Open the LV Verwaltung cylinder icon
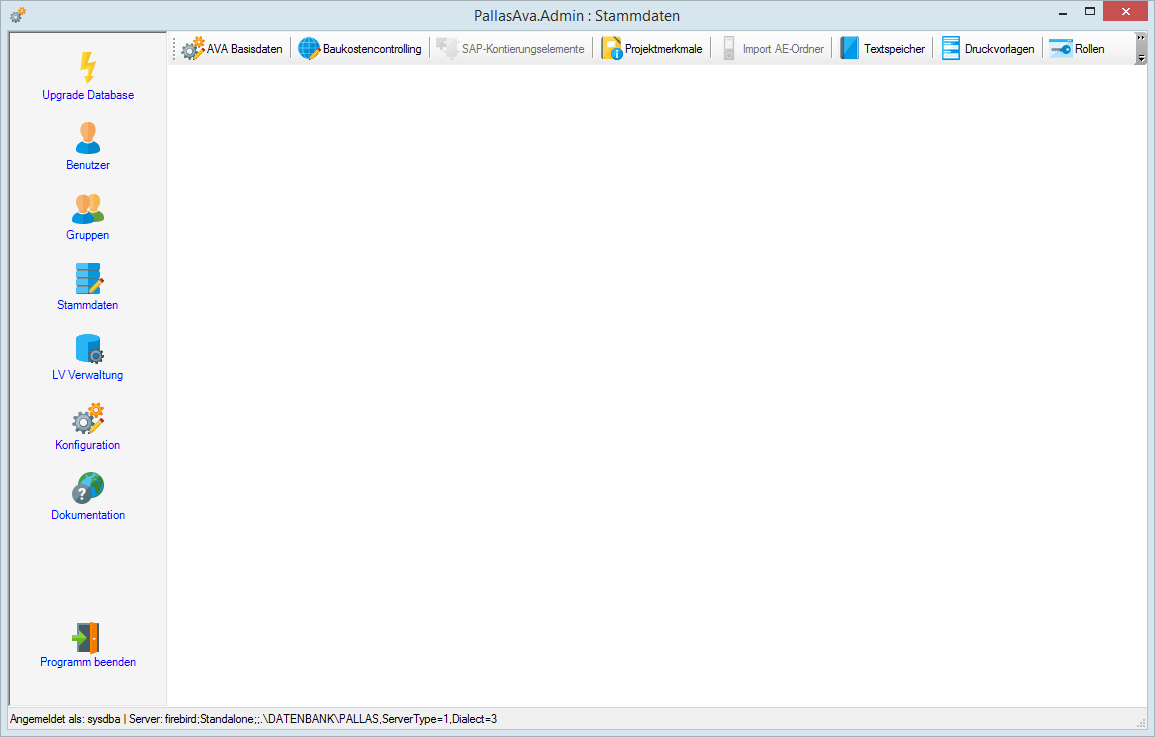1155x737 pixels. click(x=89, y=348)
